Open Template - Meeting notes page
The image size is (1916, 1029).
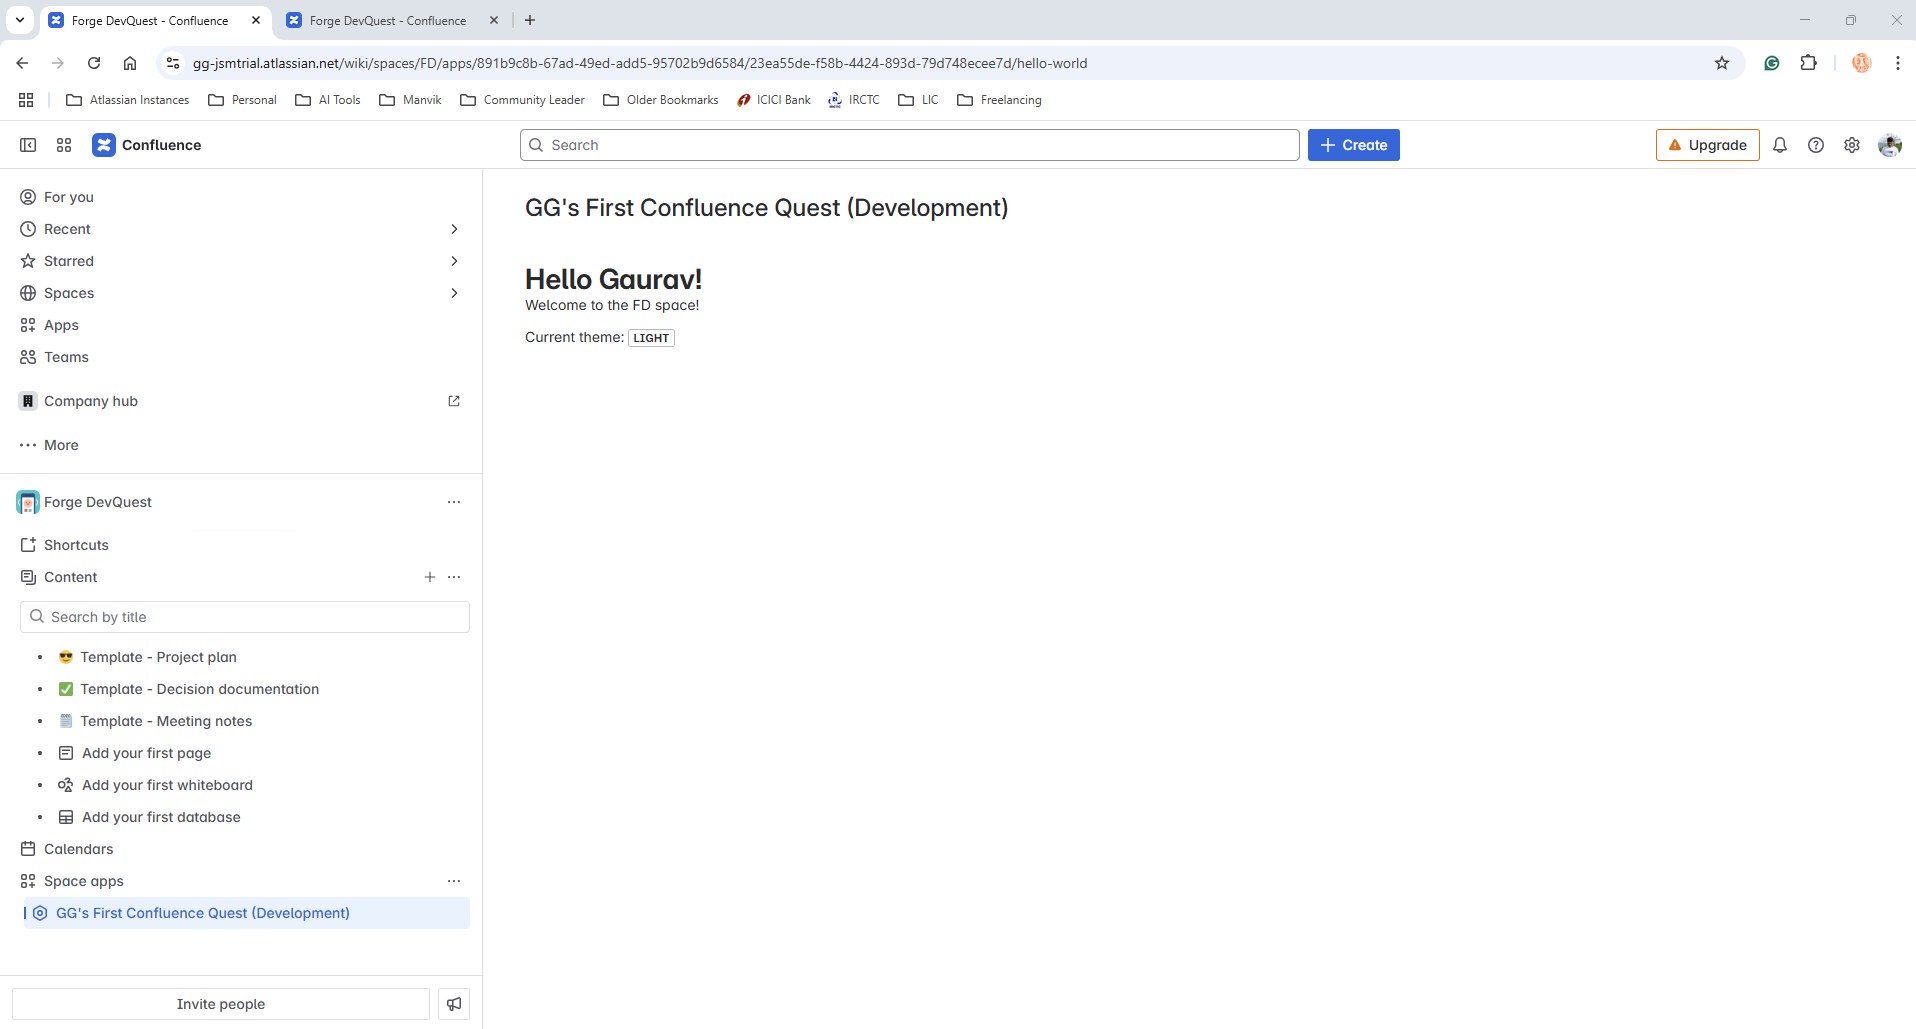[166, 721]
